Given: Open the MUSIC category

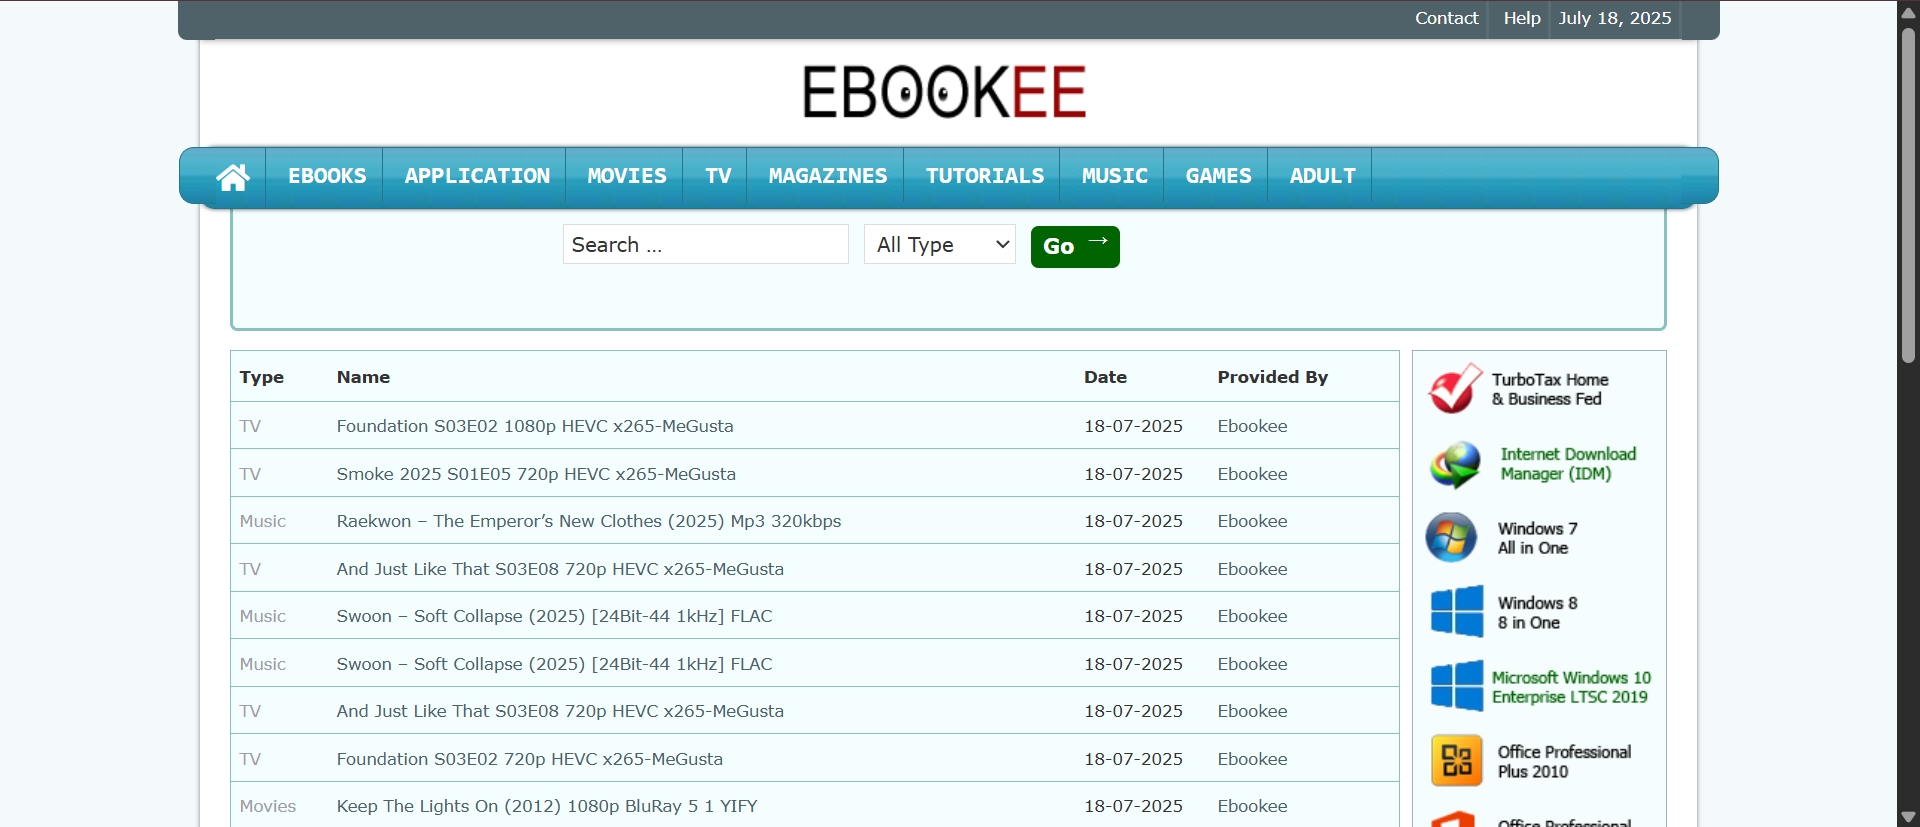Looking at the screenshot, I should (1115, 176).
